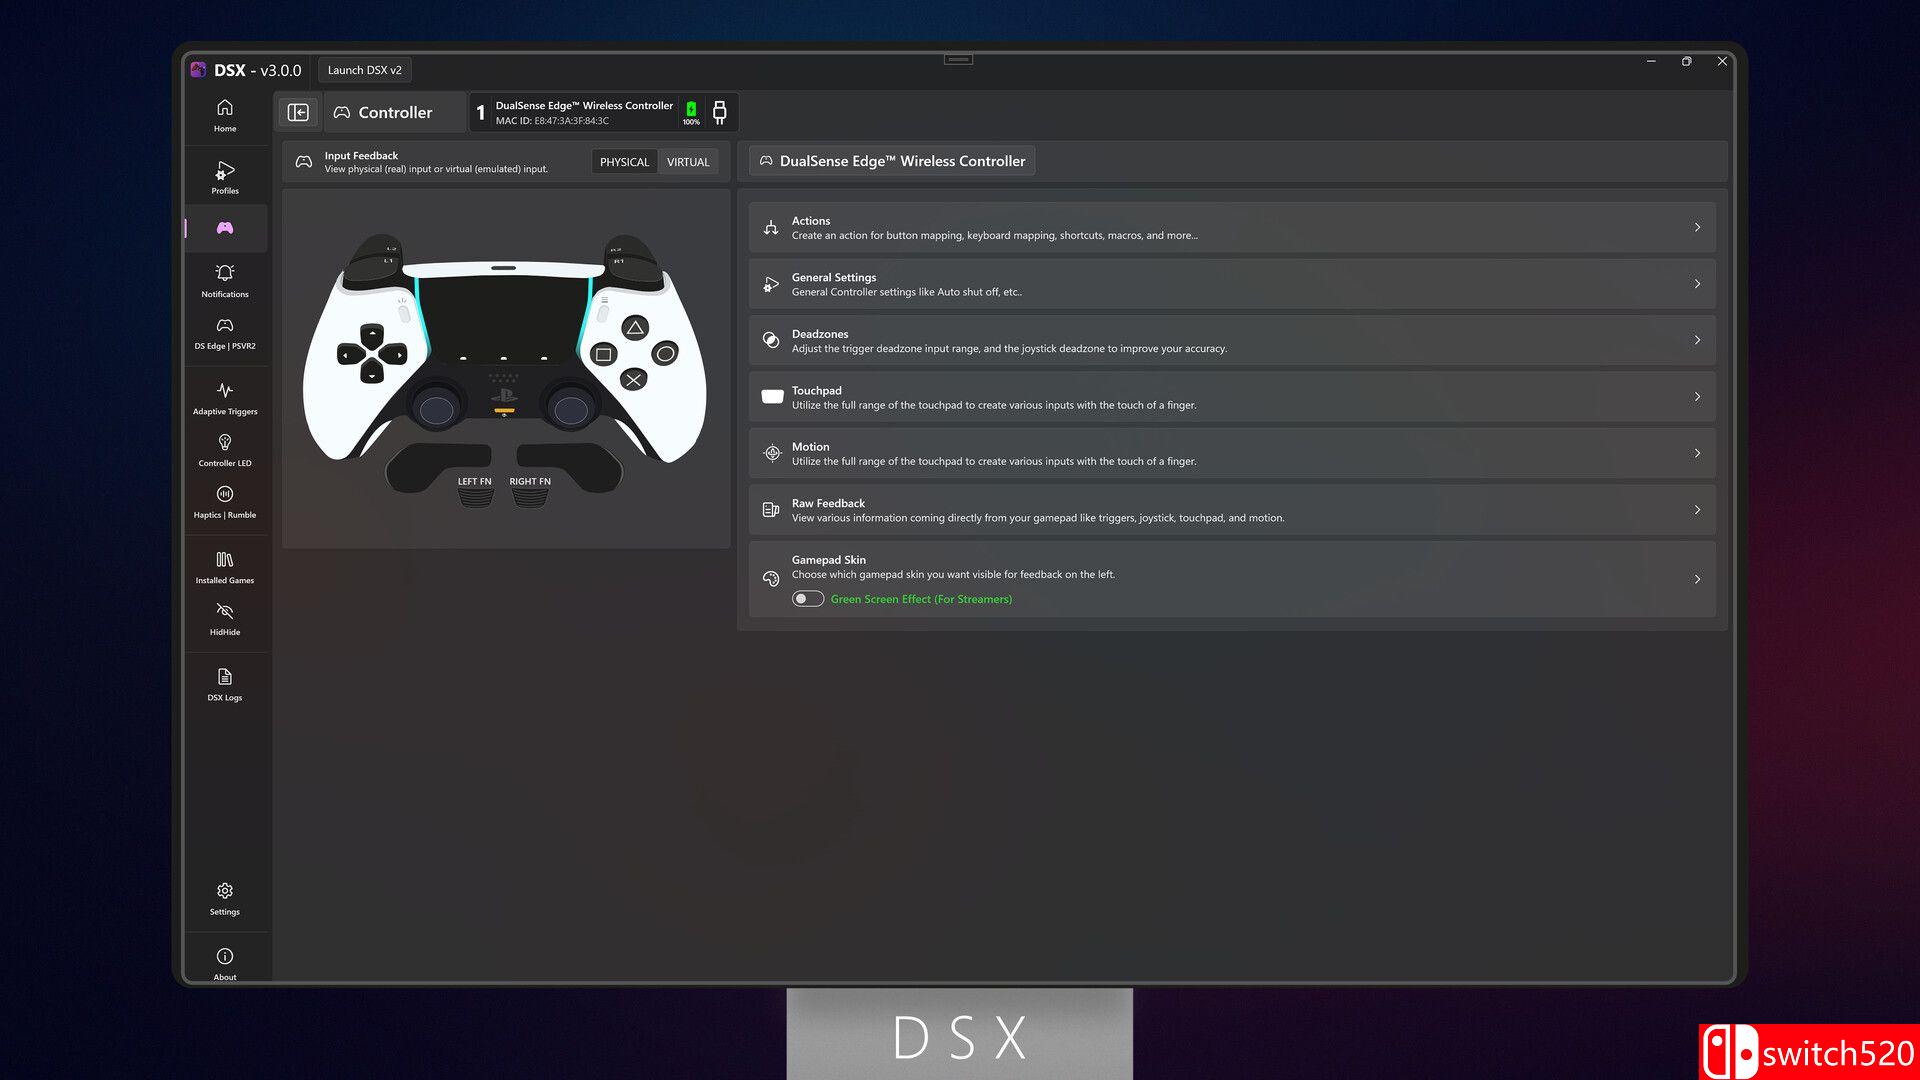
Task: Click the Input Feedback gamepad icon
Action: 304,161
